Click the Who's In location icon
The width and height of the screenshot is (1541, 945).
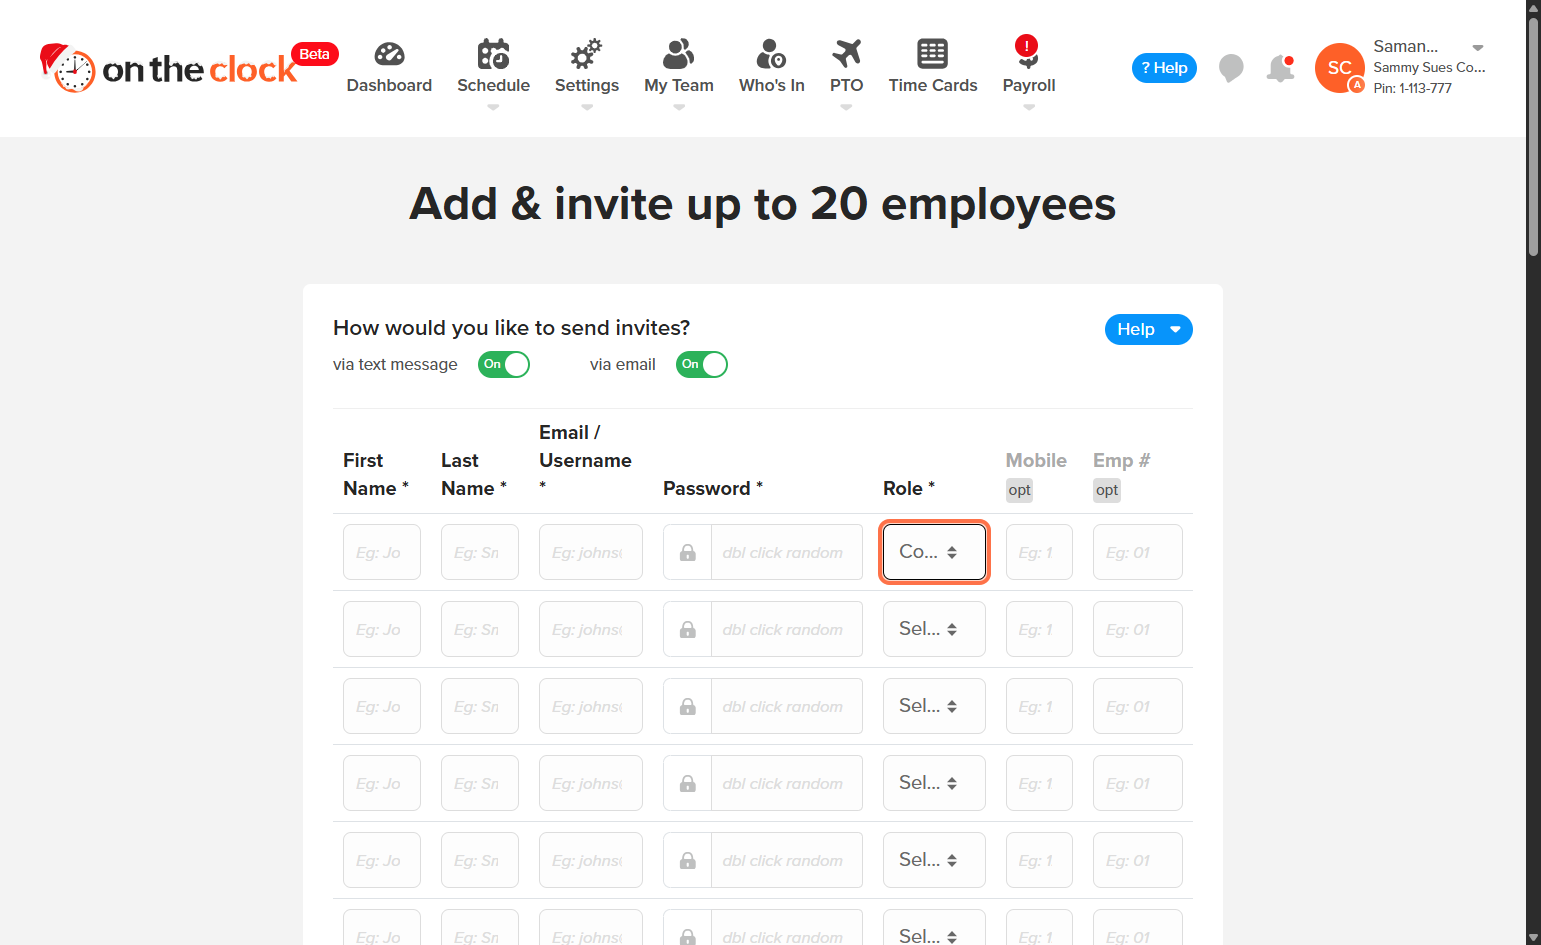771,54
